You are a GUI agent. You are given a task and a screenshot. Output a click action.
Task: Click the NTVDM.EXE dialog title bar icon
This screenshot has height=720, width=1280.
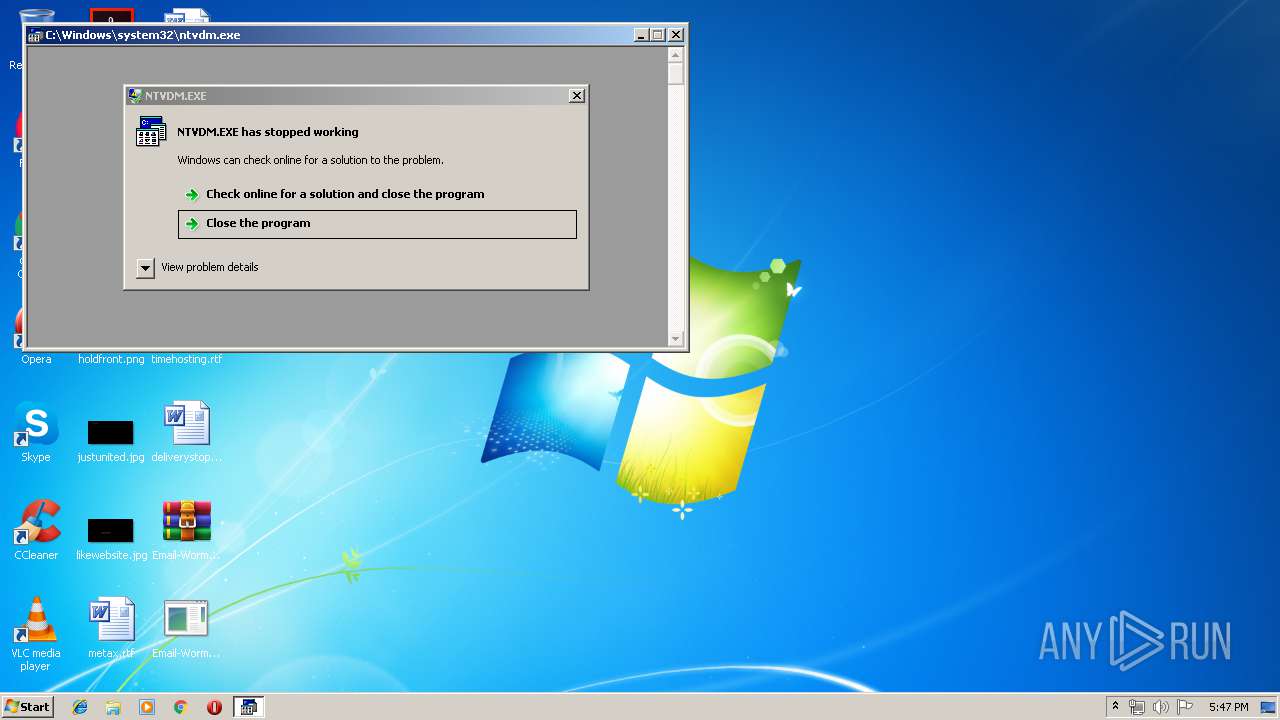click(135, 96)
